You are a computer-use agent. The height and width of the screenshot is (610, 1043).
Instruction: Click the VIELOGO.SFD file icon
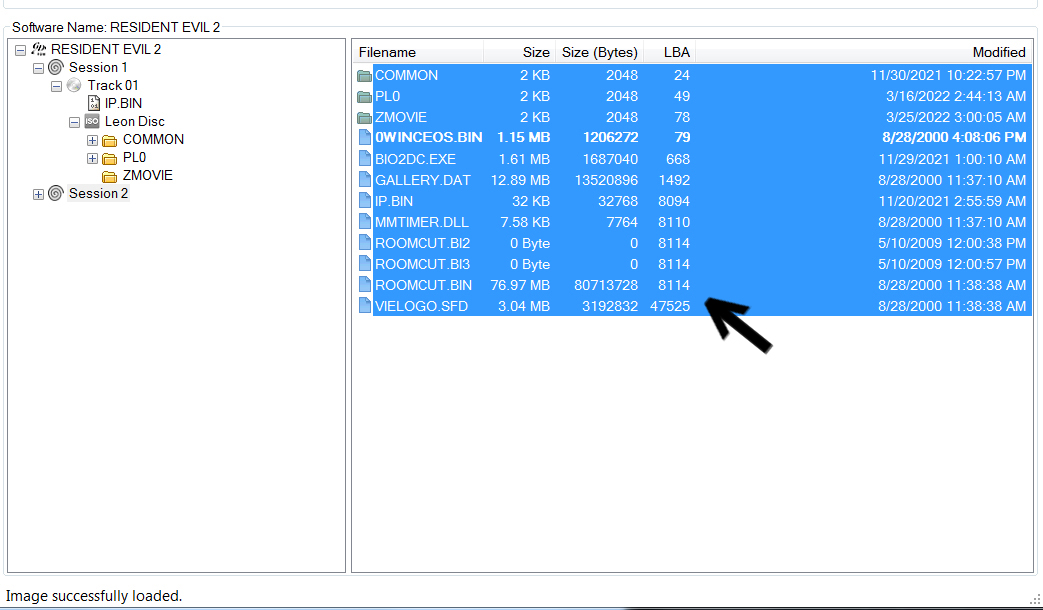pyautogui.click(x=365, y=306)
